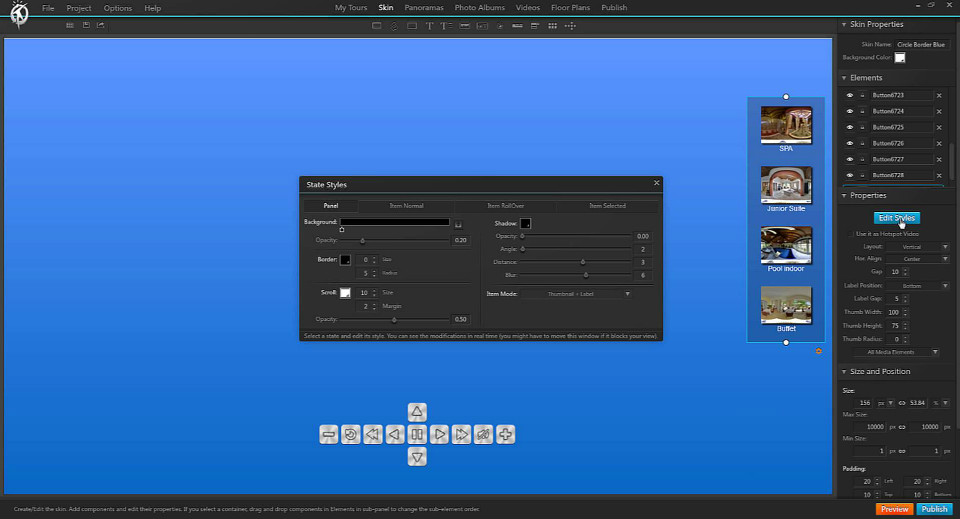Click the zoom out minus control button
The image size is (960, 519).
pyautogui.click(x=328, y=434)
